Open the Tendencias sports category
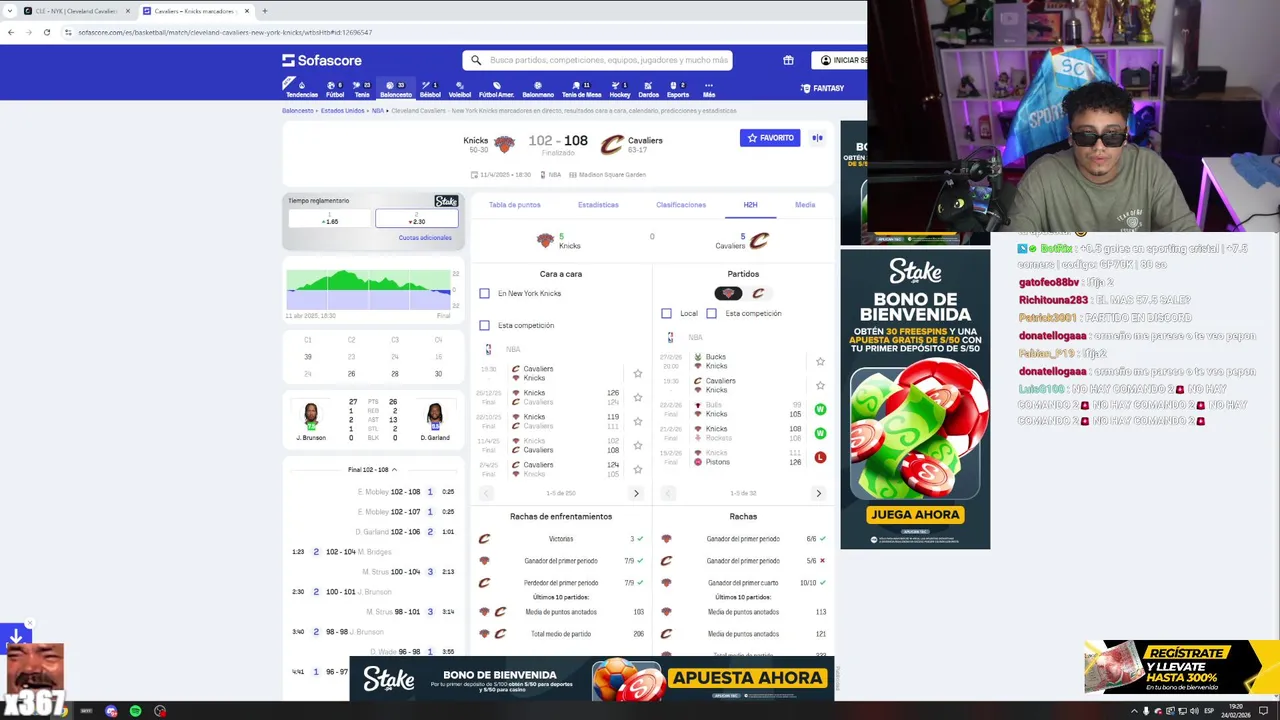 301,89
